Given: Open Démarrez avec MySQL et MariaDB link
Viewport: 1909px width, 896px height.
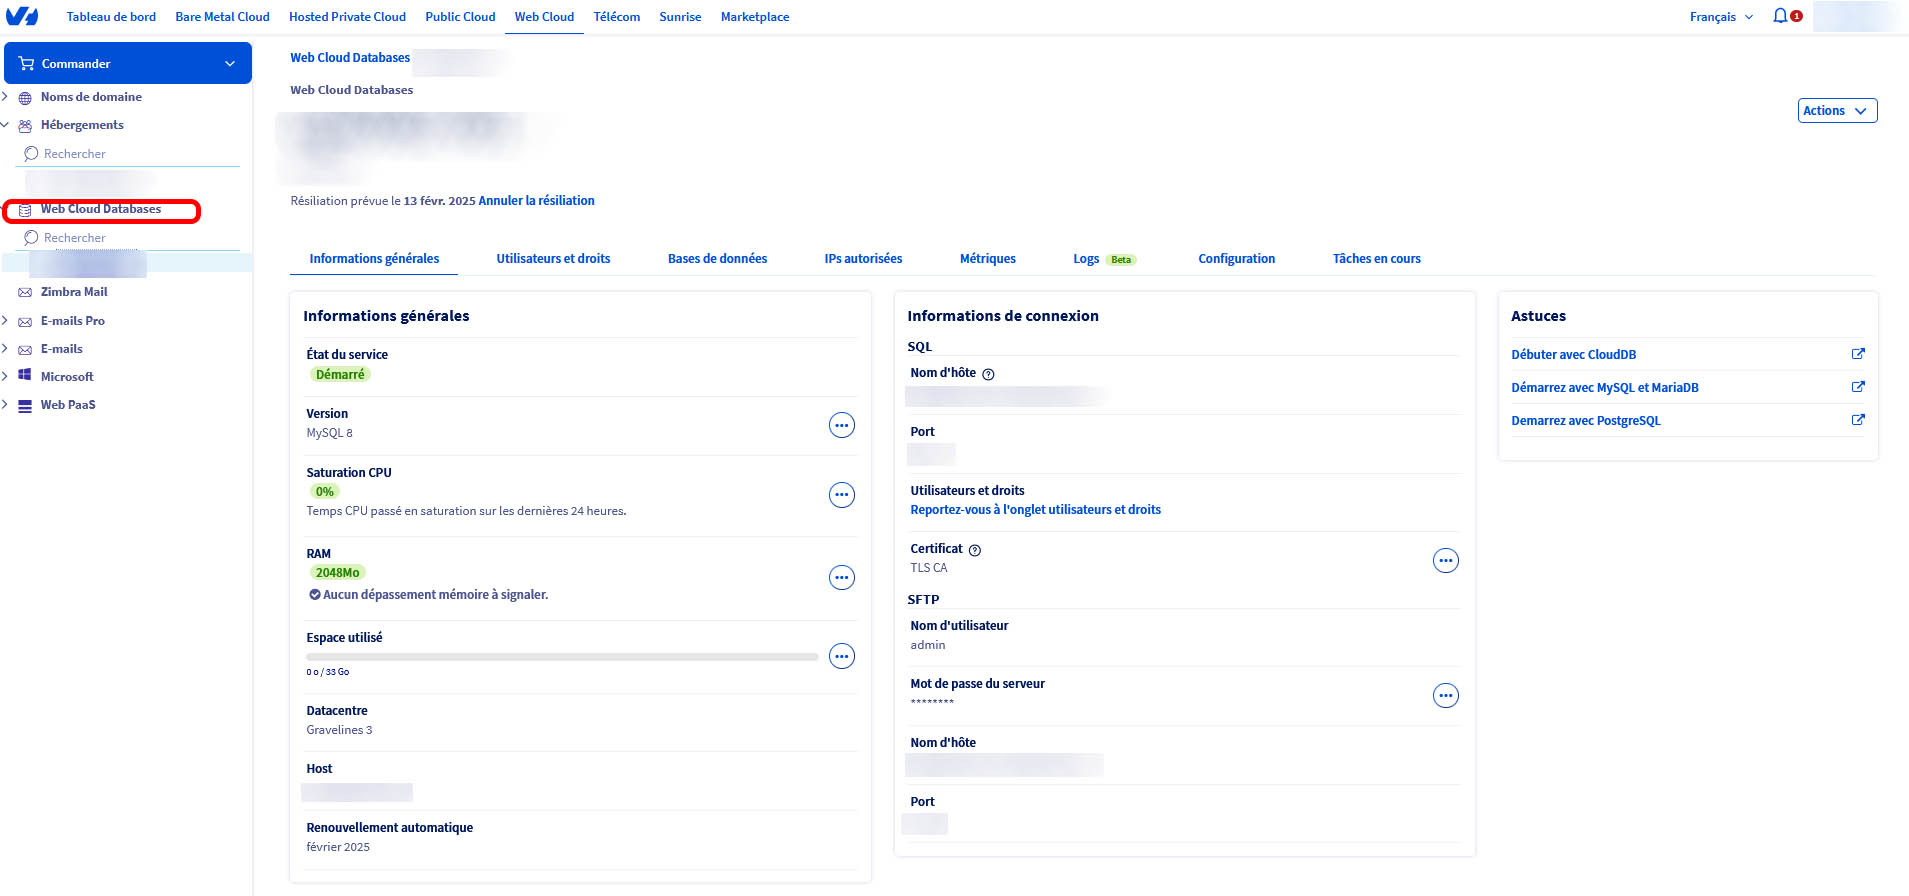Looking at the screenshot, I should tap(1604, 388).
